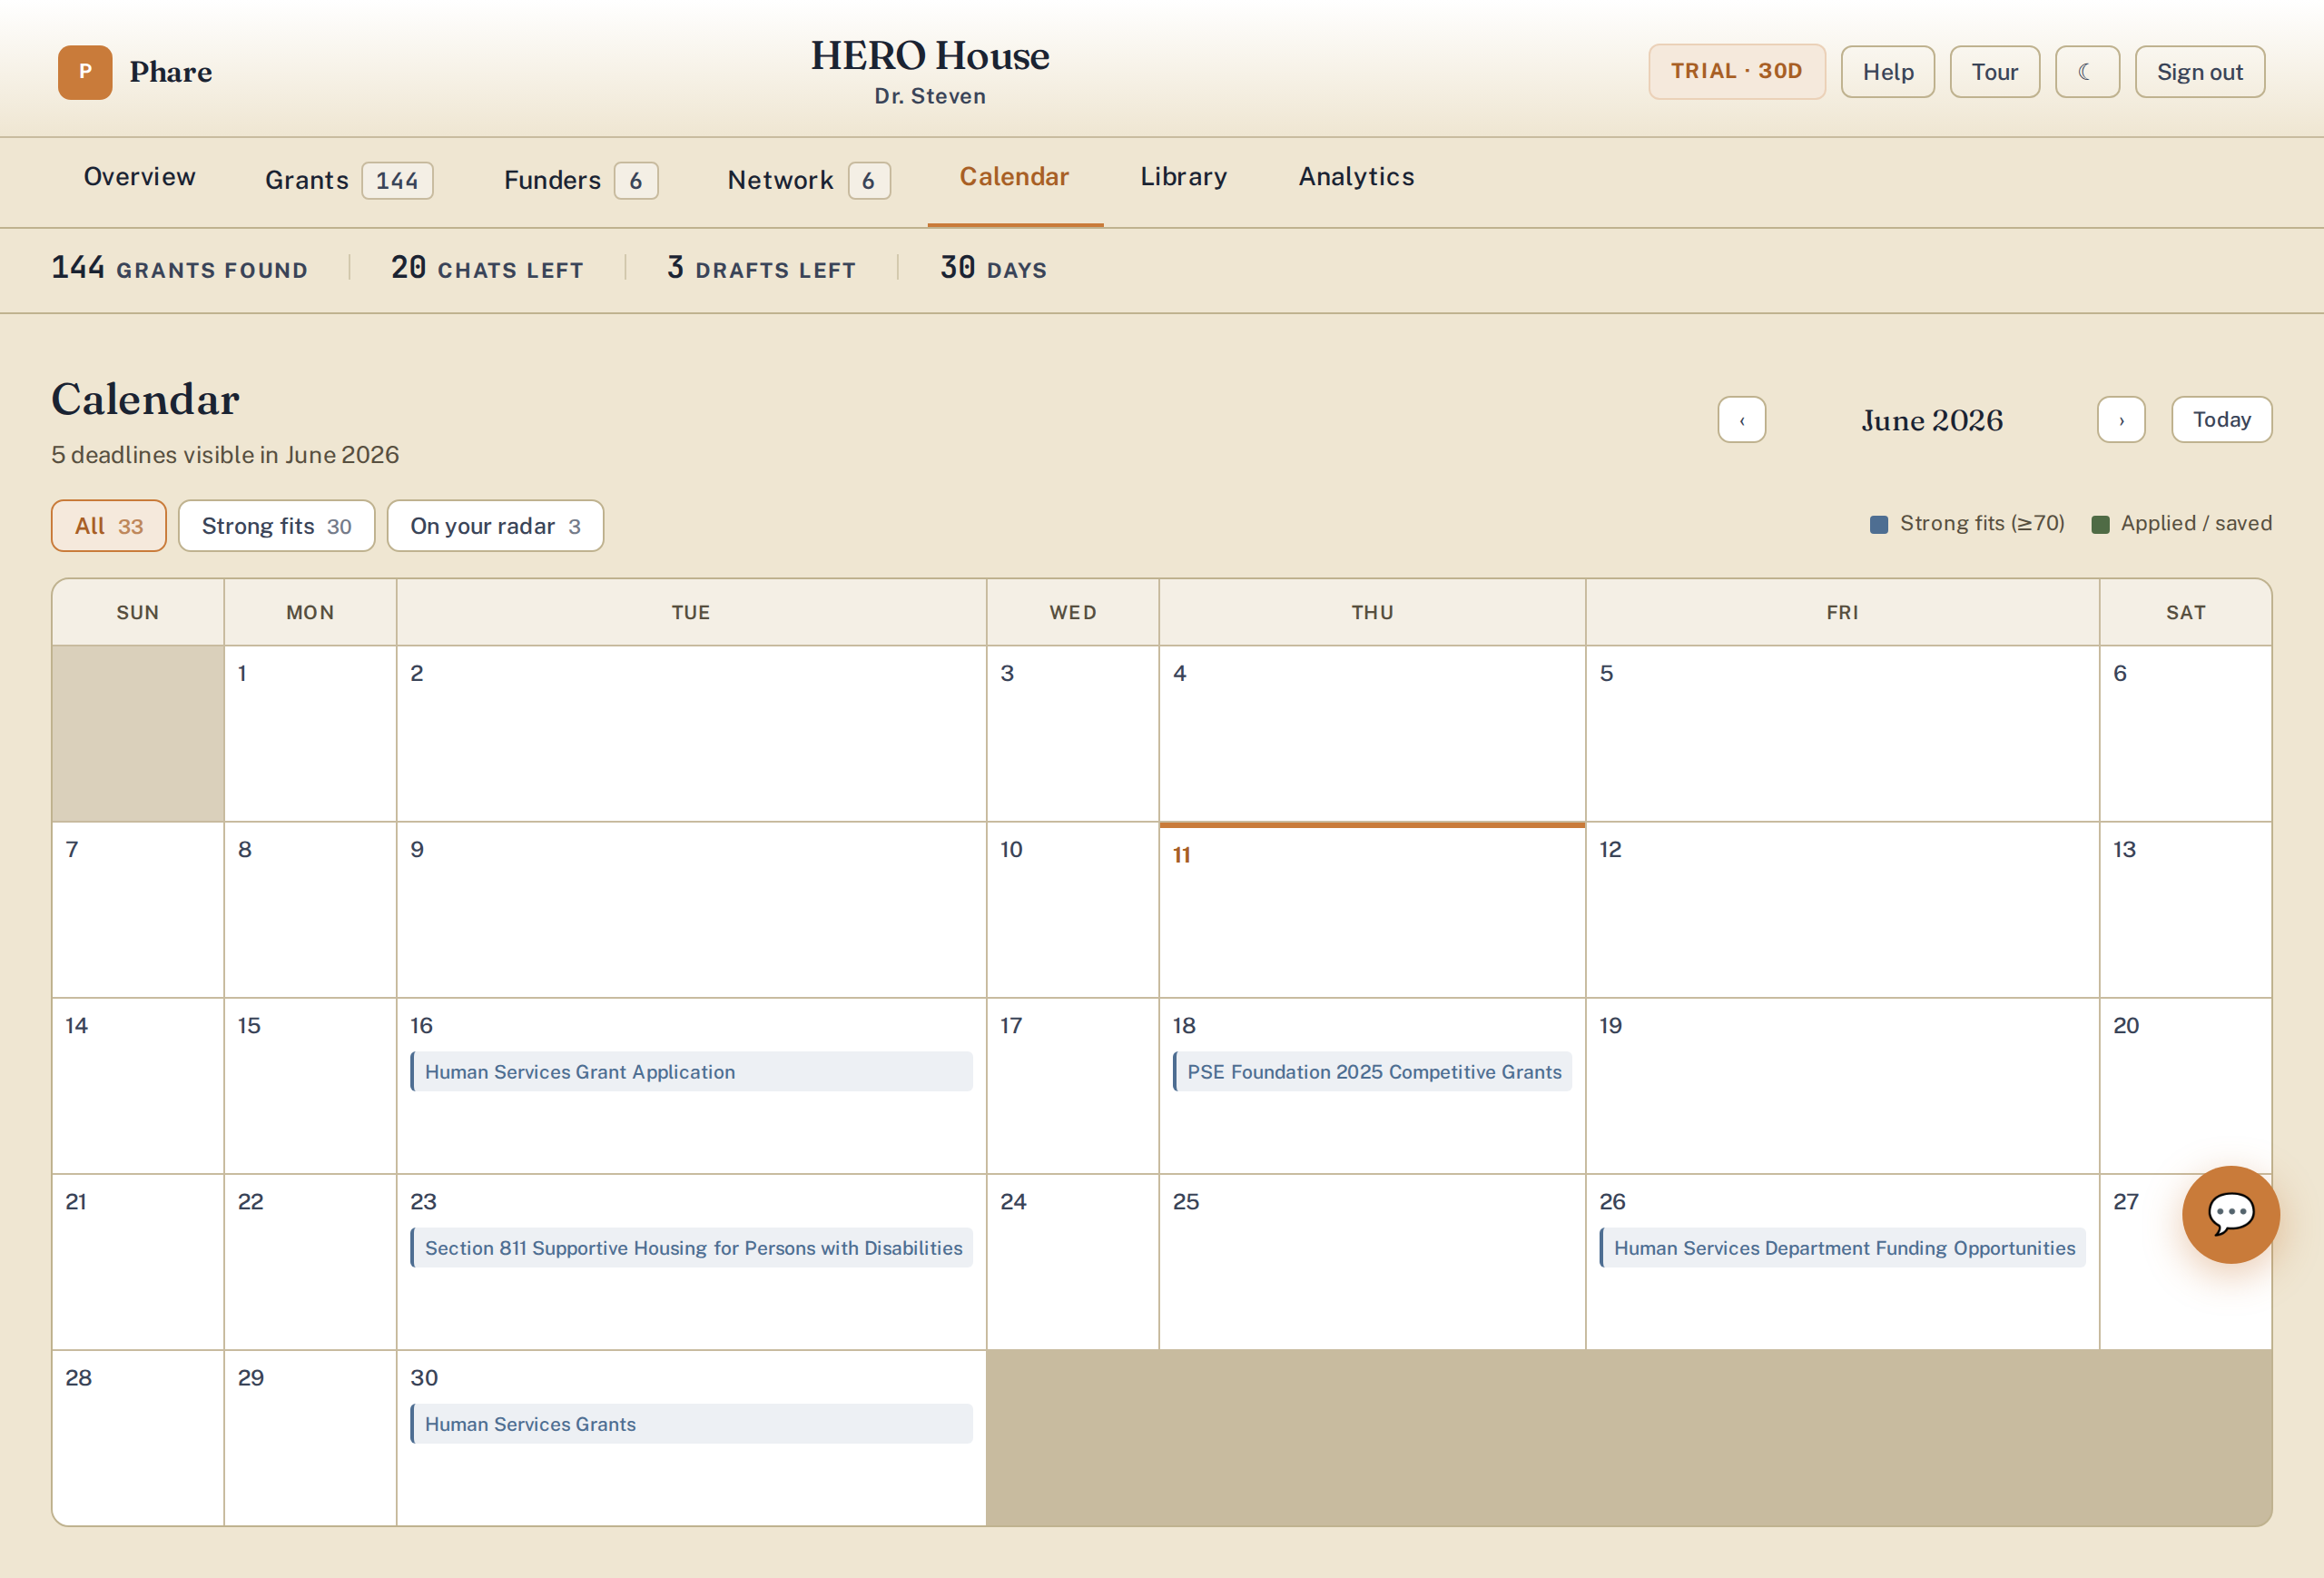Open Human Services Grants event on 30th

691,1424
